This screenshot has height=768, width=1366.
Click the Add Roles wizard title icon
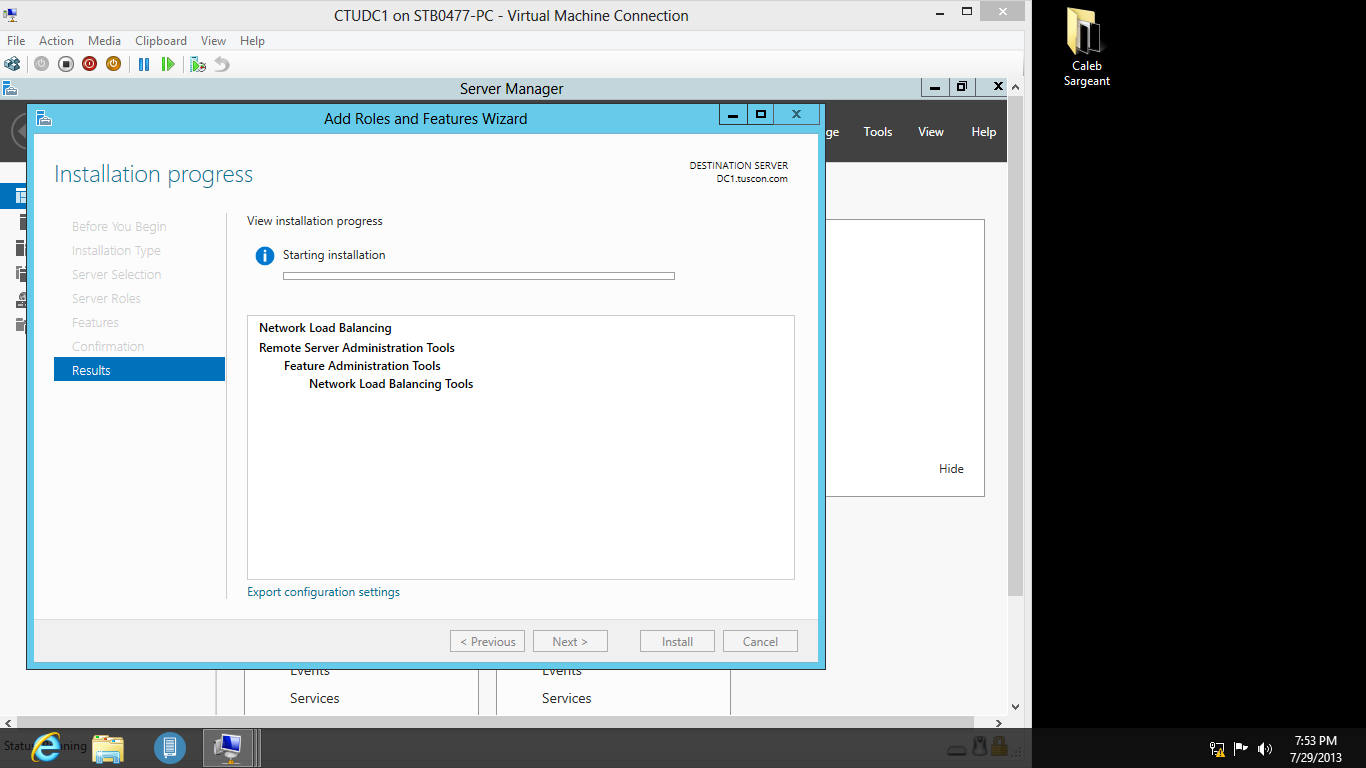click(43, 118)
